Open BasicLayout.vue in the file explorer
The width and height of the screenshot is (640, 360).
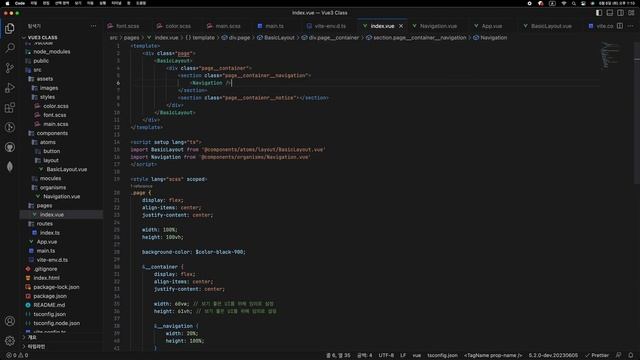(67, 169)
